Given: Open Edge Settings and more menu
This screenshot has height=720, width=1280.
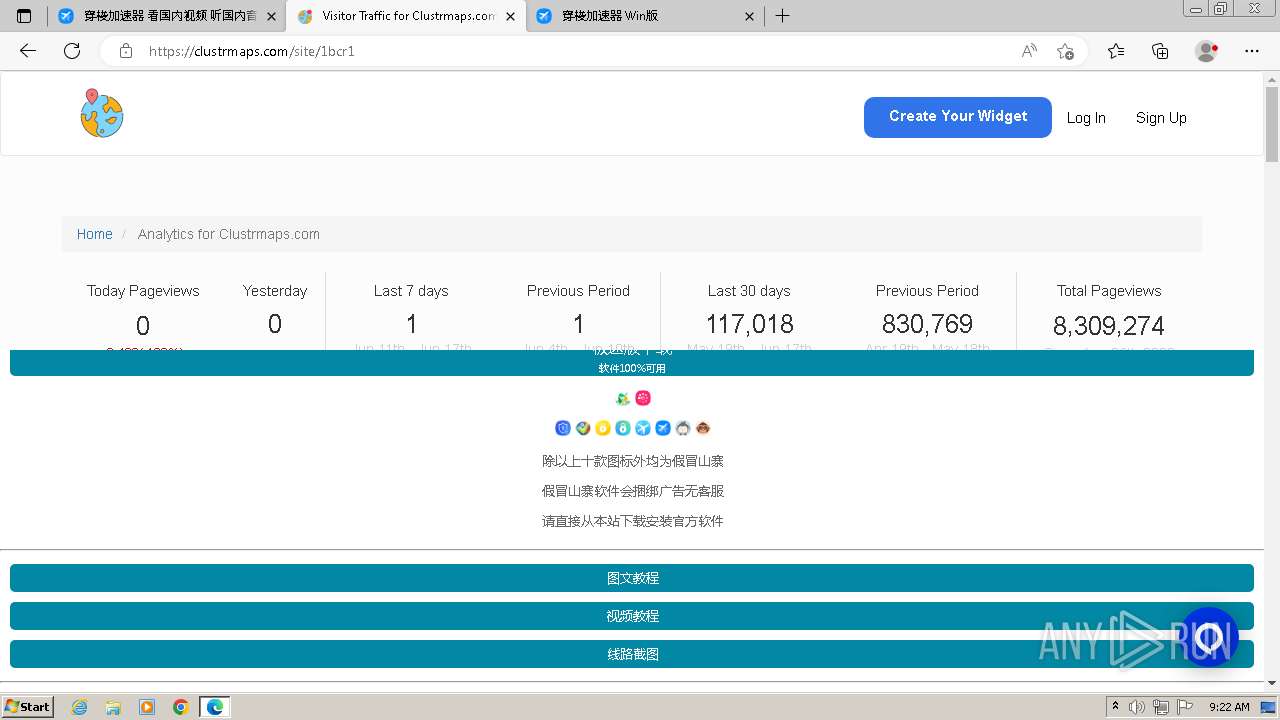Looking at the screenshot, I should coord(1252,51).
